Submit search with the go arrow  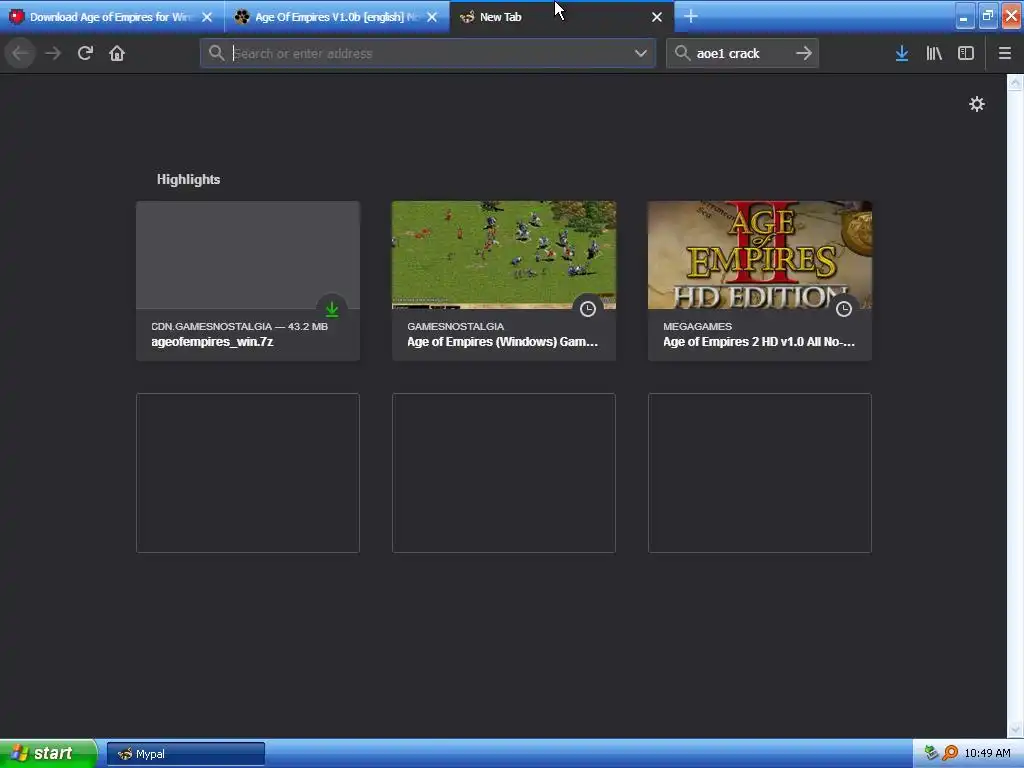(x=804, y=53)
